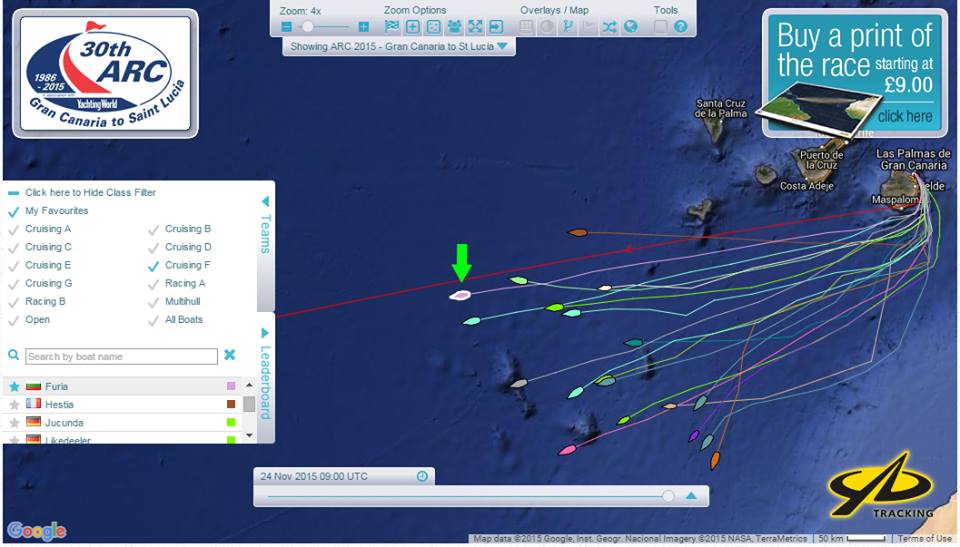Viewport: 960px width, 547px height.
Task: Unstar Furia as a favourite
Action: (x=14, y=387)
